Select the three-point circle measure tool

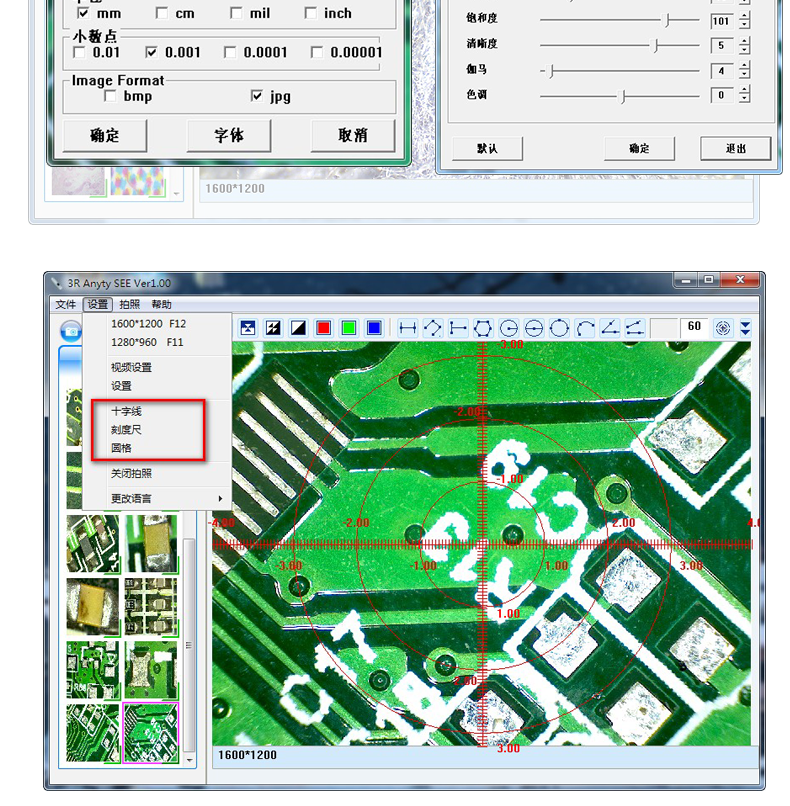559,328
